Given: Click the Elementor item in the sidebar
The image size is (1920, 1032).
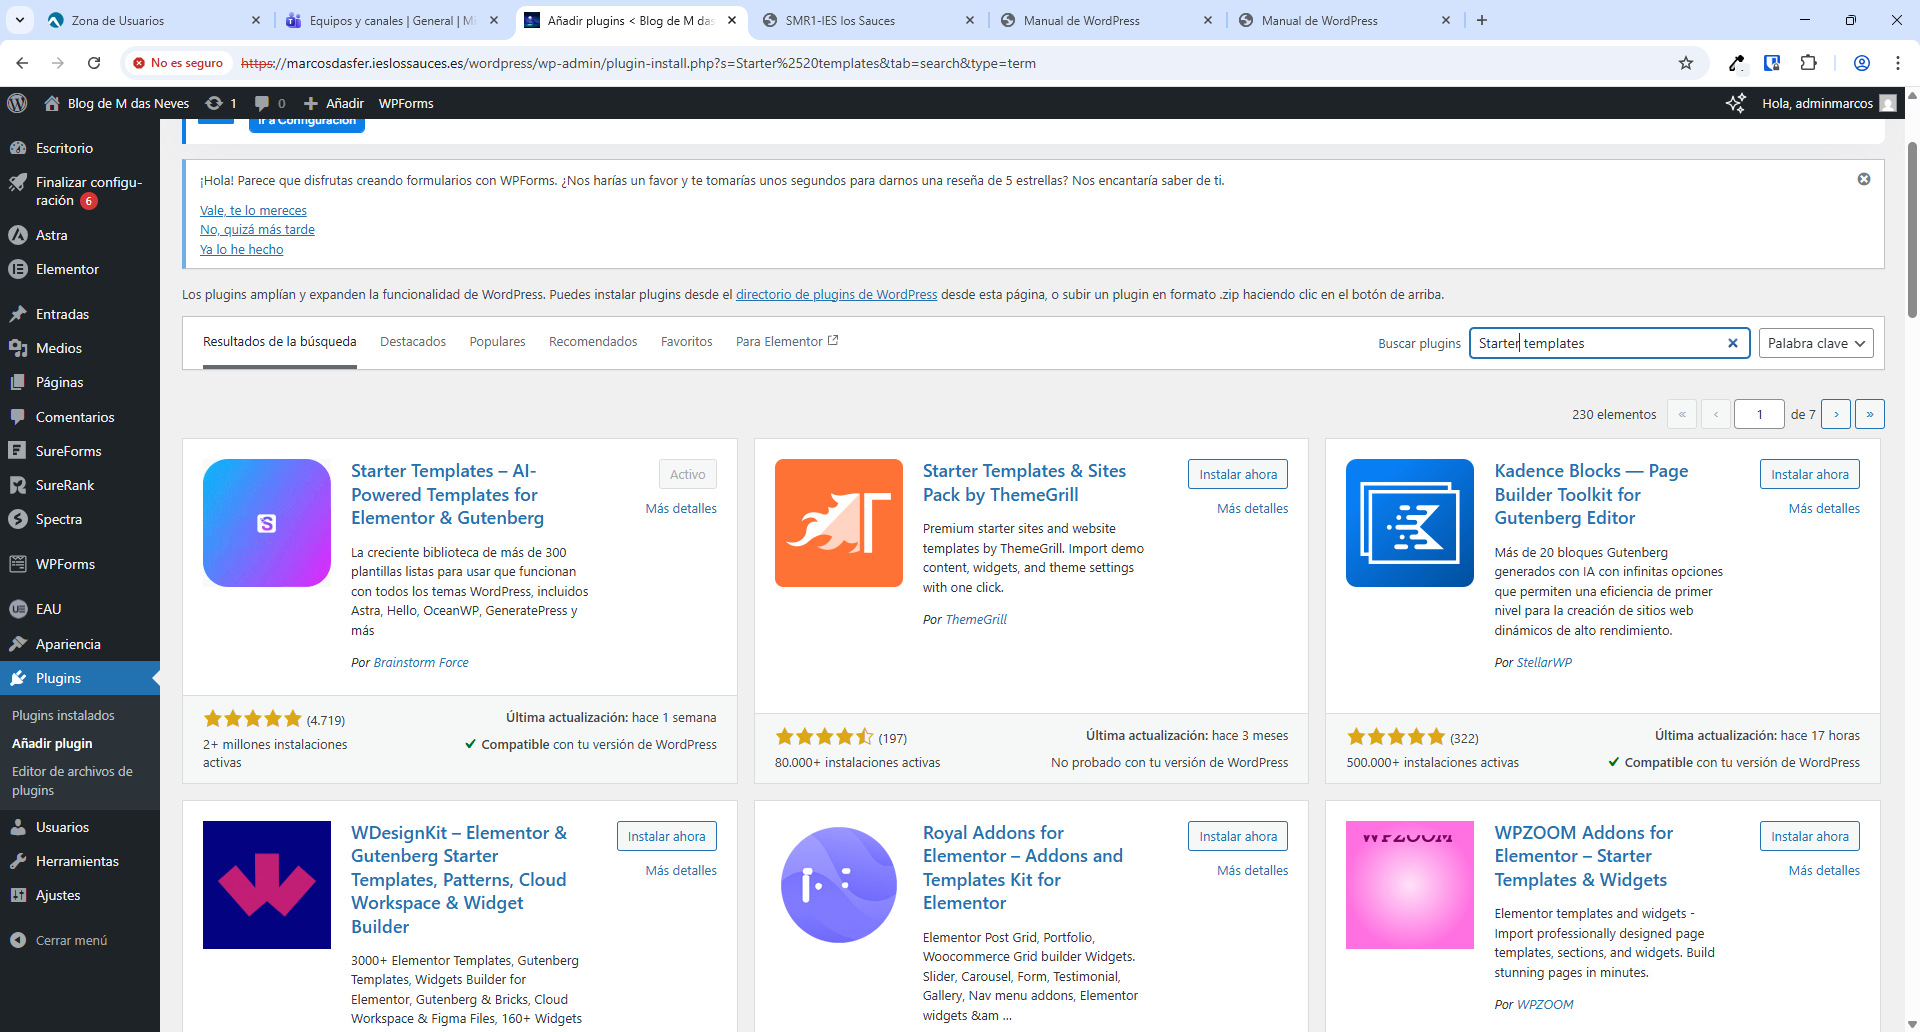Looking at the screenshot, I should (67, 269).
